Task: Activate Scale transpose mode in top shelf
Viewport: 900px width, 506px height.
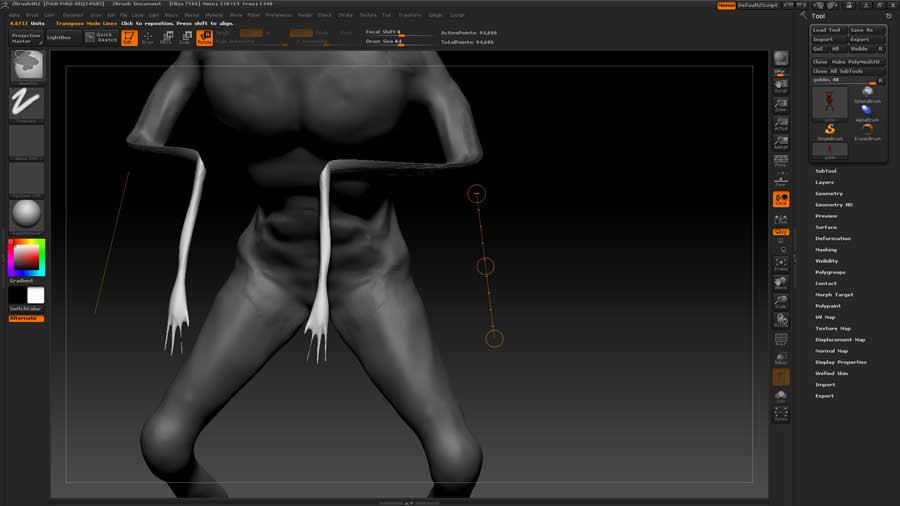Action: [185, 38]
